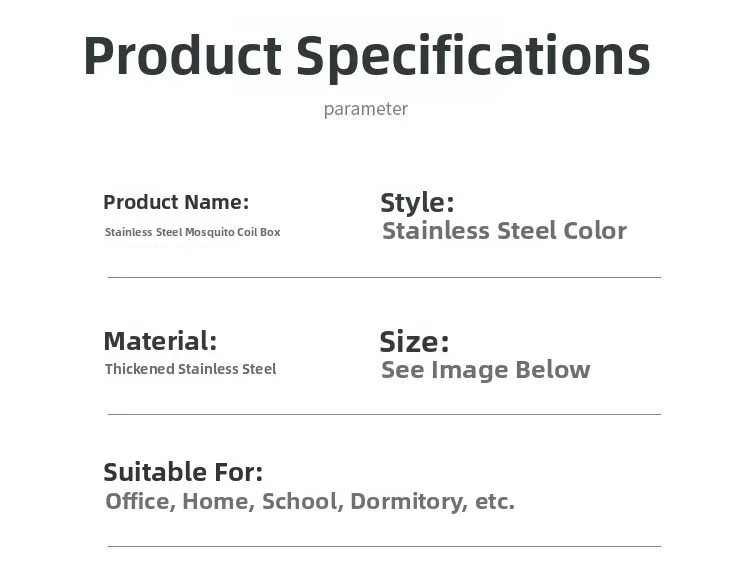Click the "Product Name:" label
The width and height of the screenshot is (750, 574).
pos(176,202)
